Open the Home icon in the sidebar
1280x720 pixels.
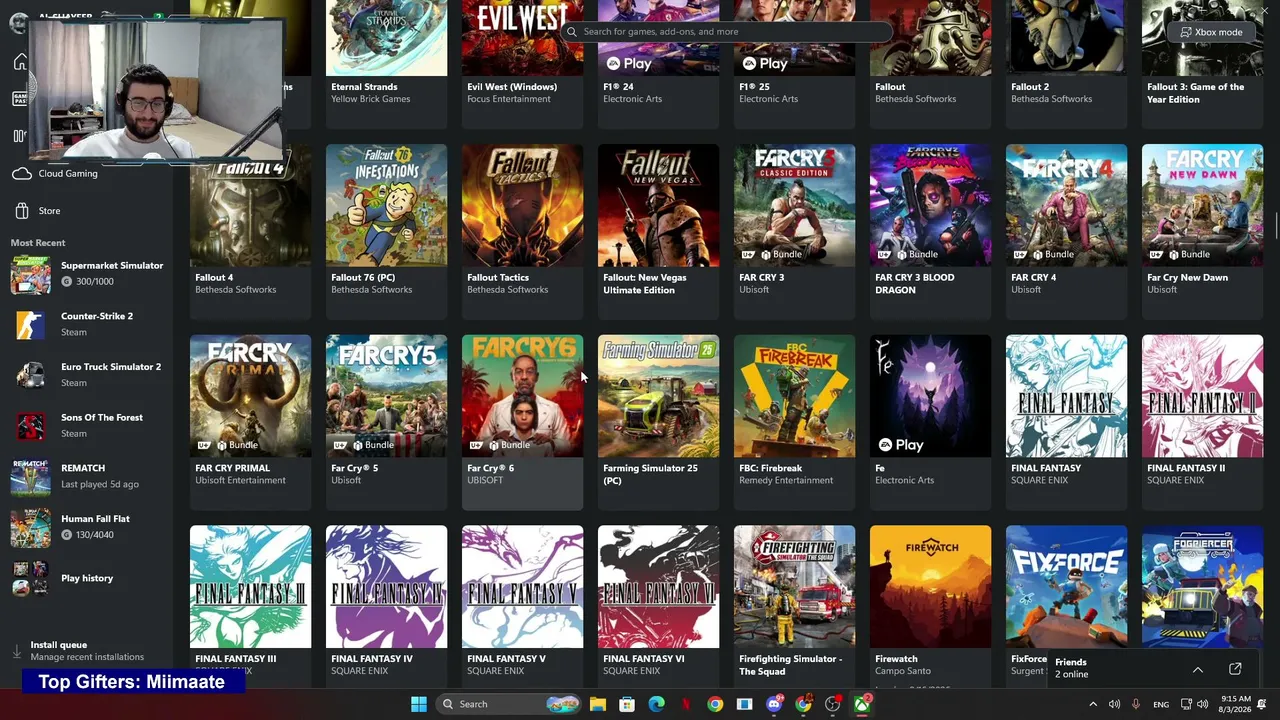coord(20,63)
